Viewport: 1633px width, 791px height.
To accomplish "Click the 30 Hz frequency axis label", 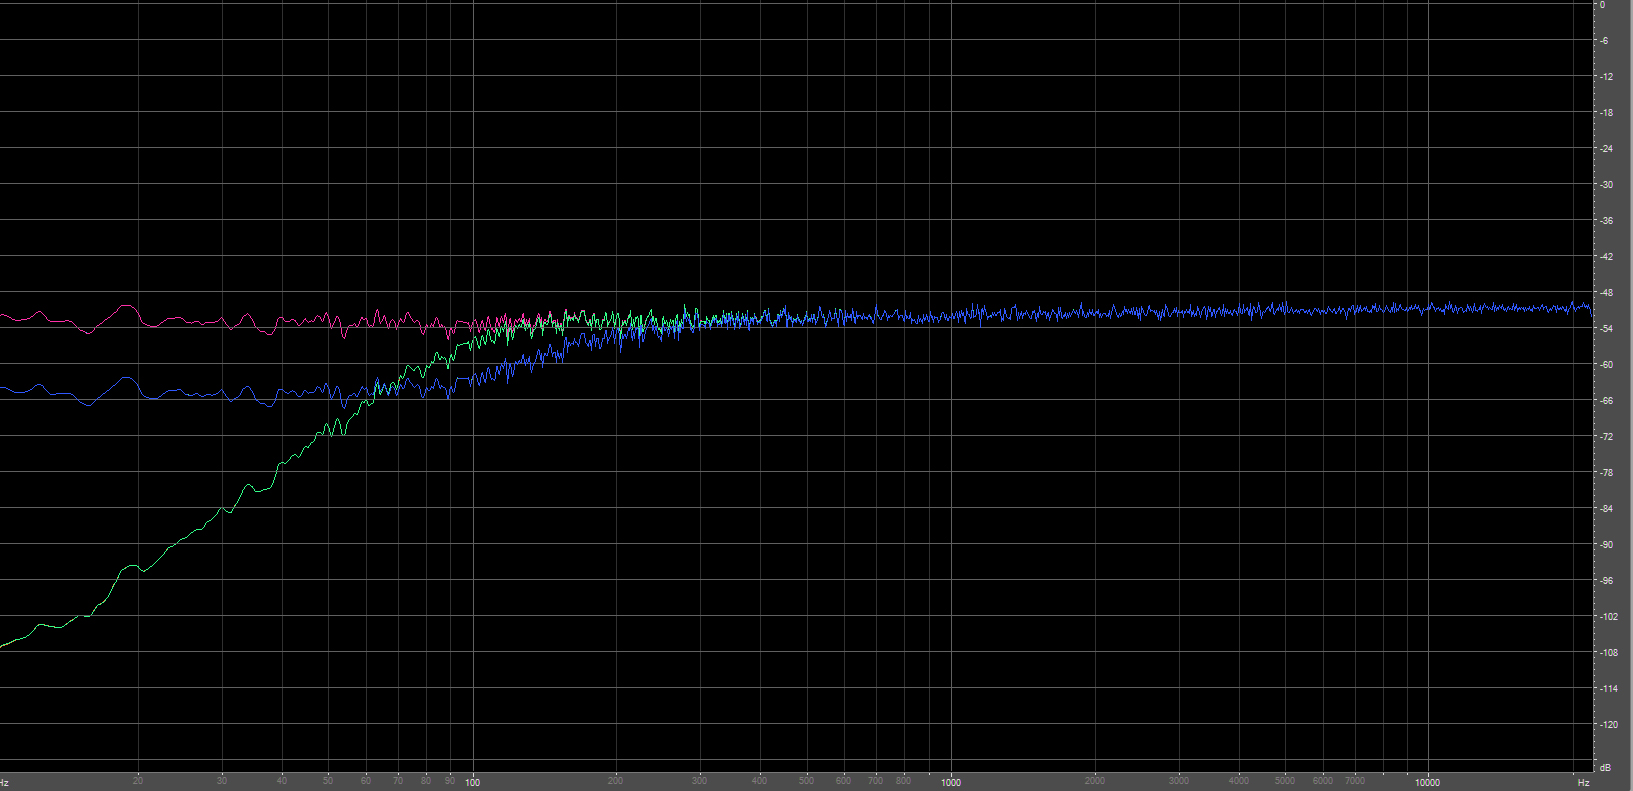I will tap(222, 781).
